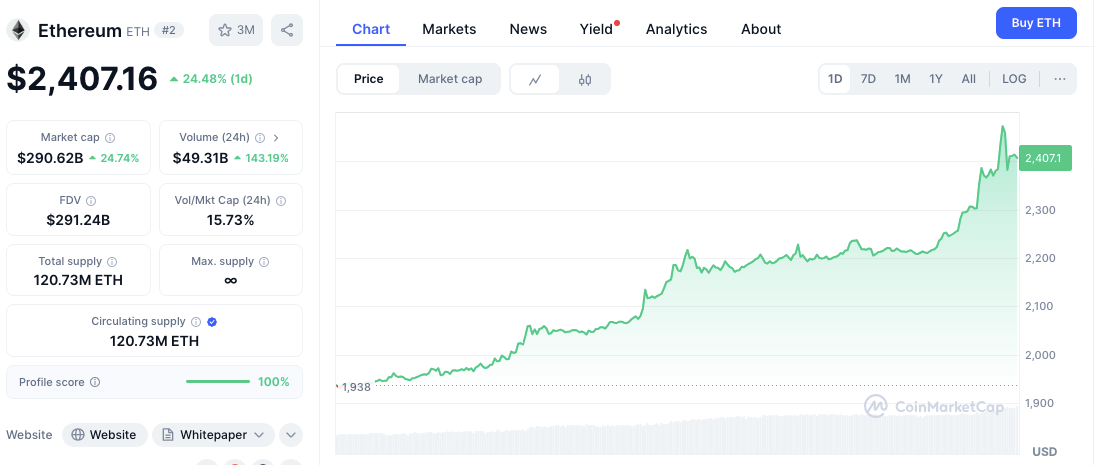Open the Markets tab

(x=449, y=29)
